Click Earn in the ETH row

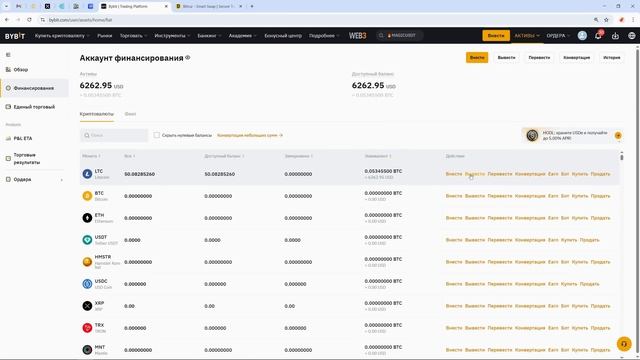coord(553,218)
